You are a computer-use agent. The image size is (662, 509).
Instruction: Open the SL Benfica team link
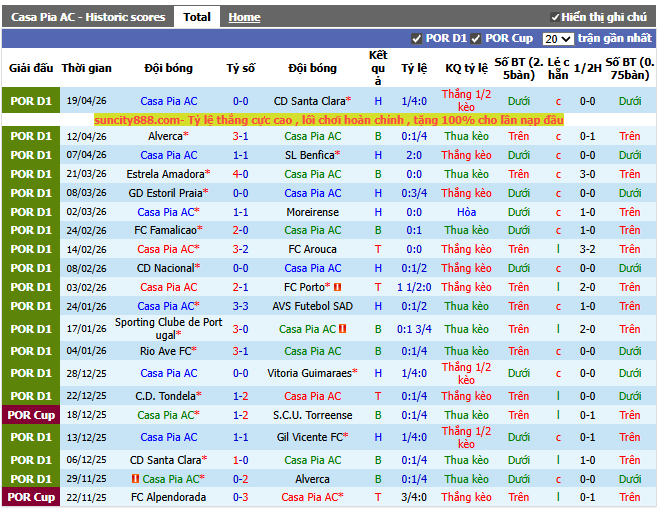310,155
